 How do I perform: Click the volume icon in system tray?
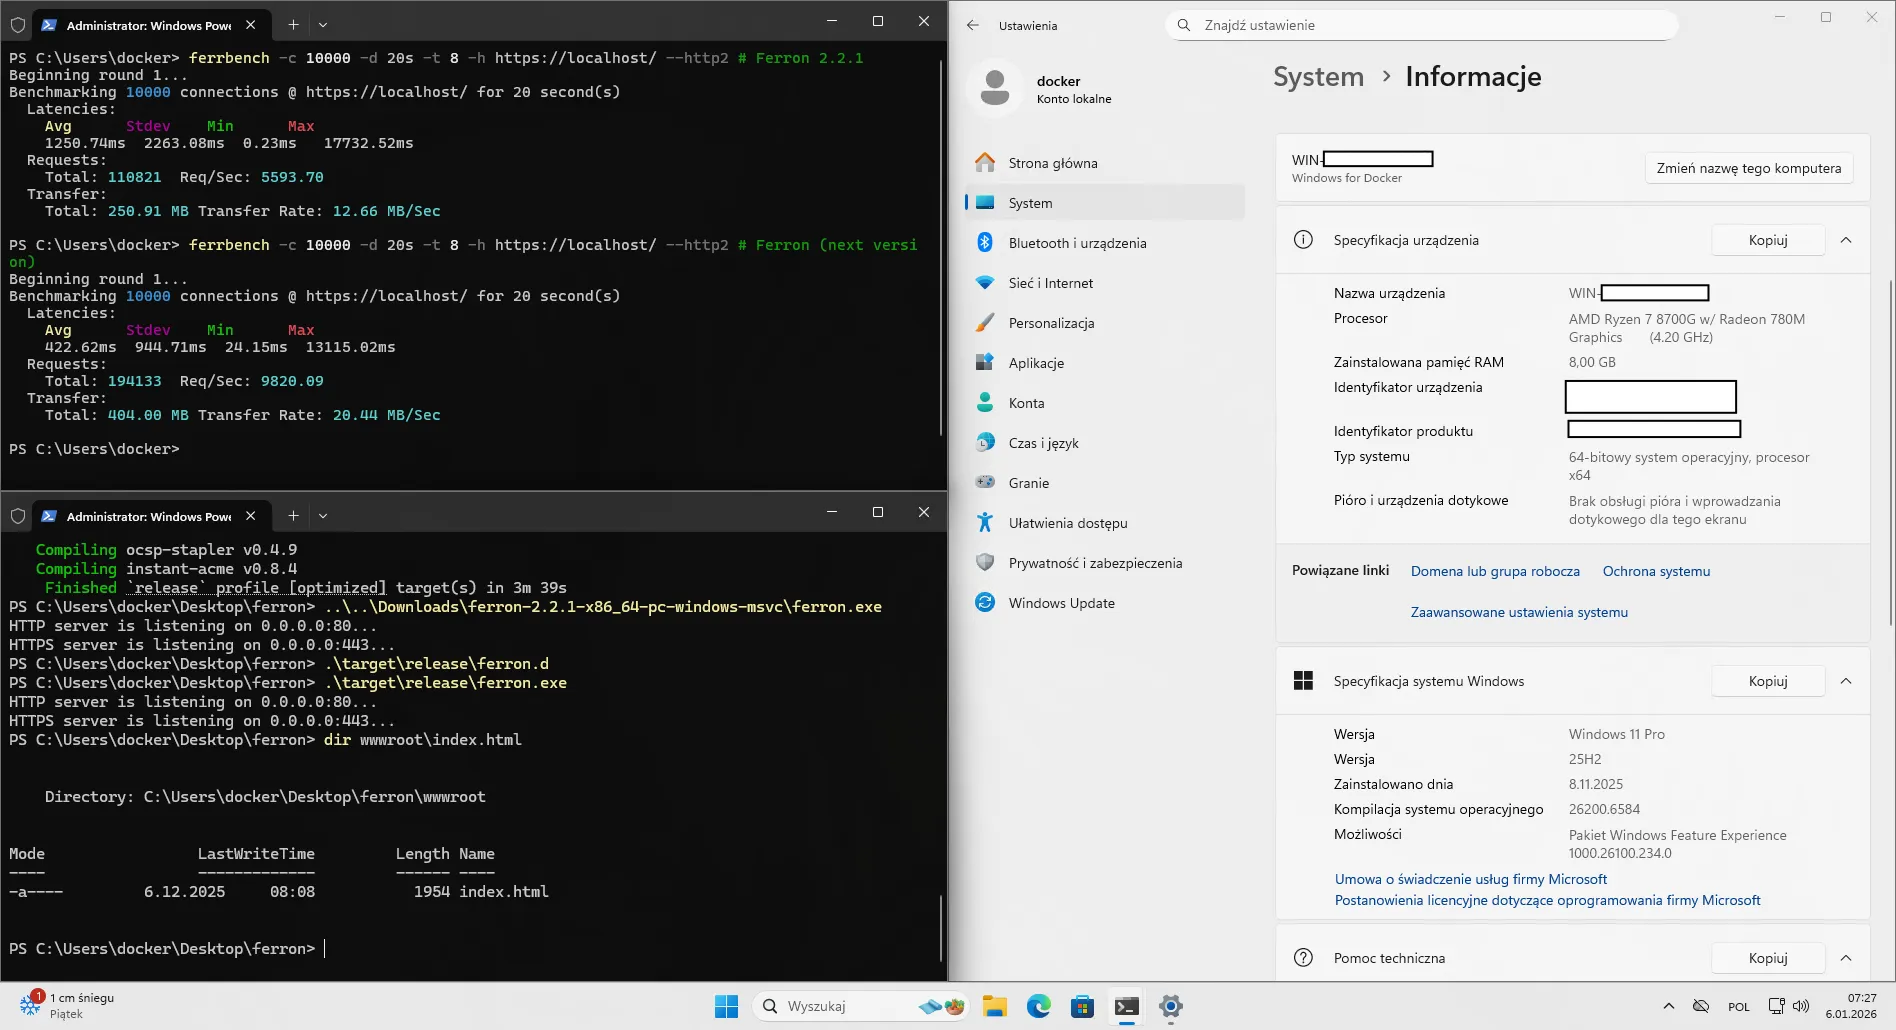pyautogui.click(x=1802, y=1006)
